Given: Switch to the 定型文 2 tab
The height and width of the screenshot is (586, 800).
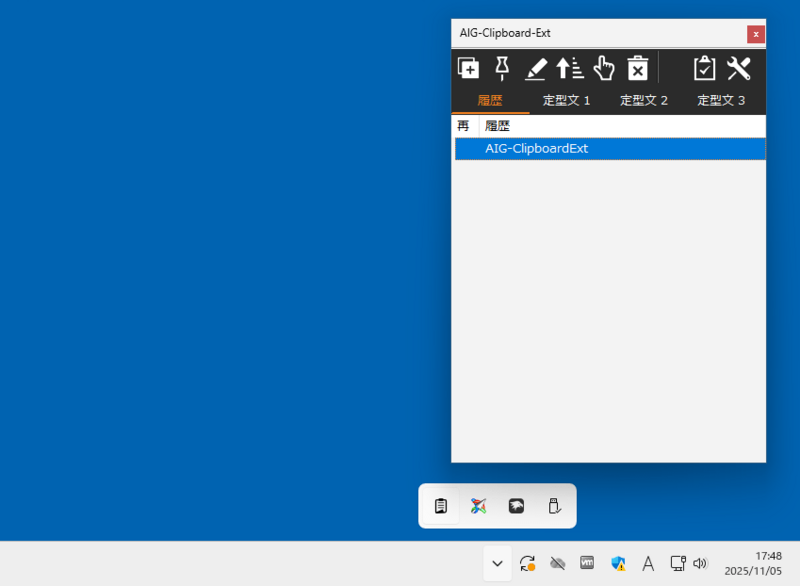Looking at the screenshot, I should pos(644,100).
